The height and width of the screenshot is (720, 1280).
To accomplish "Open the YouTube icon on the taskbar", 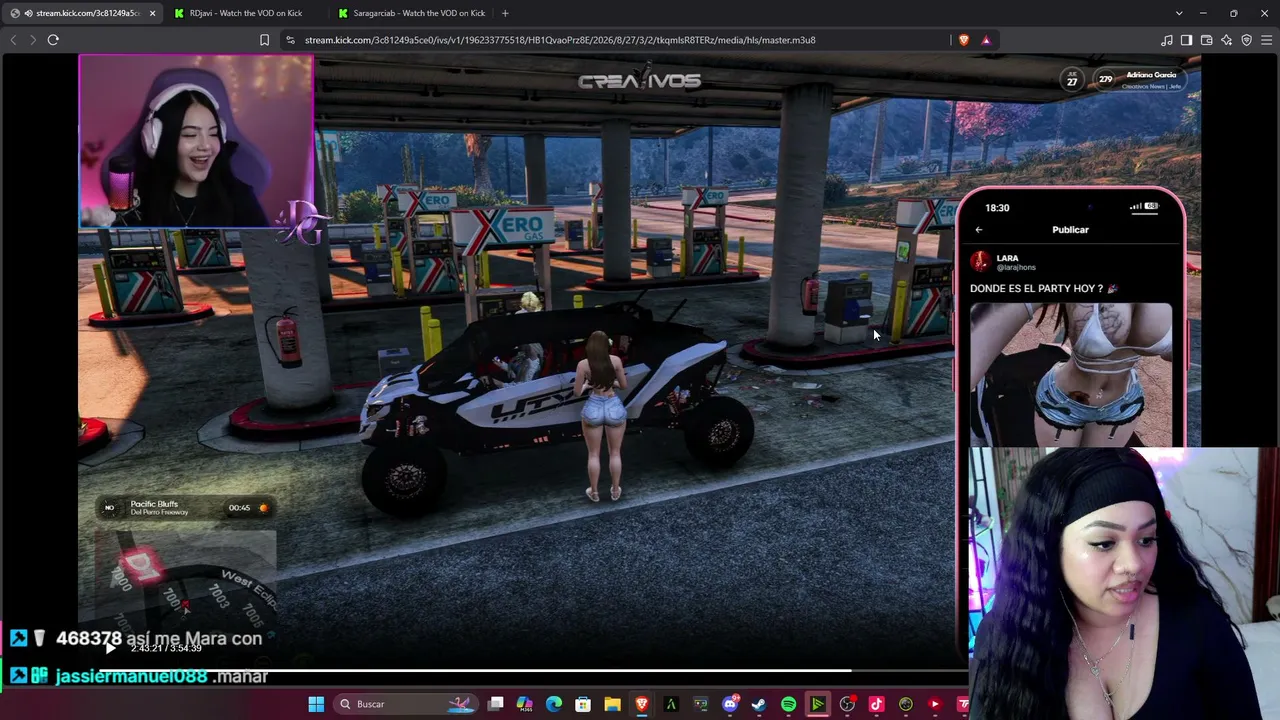I will [935, 704].
